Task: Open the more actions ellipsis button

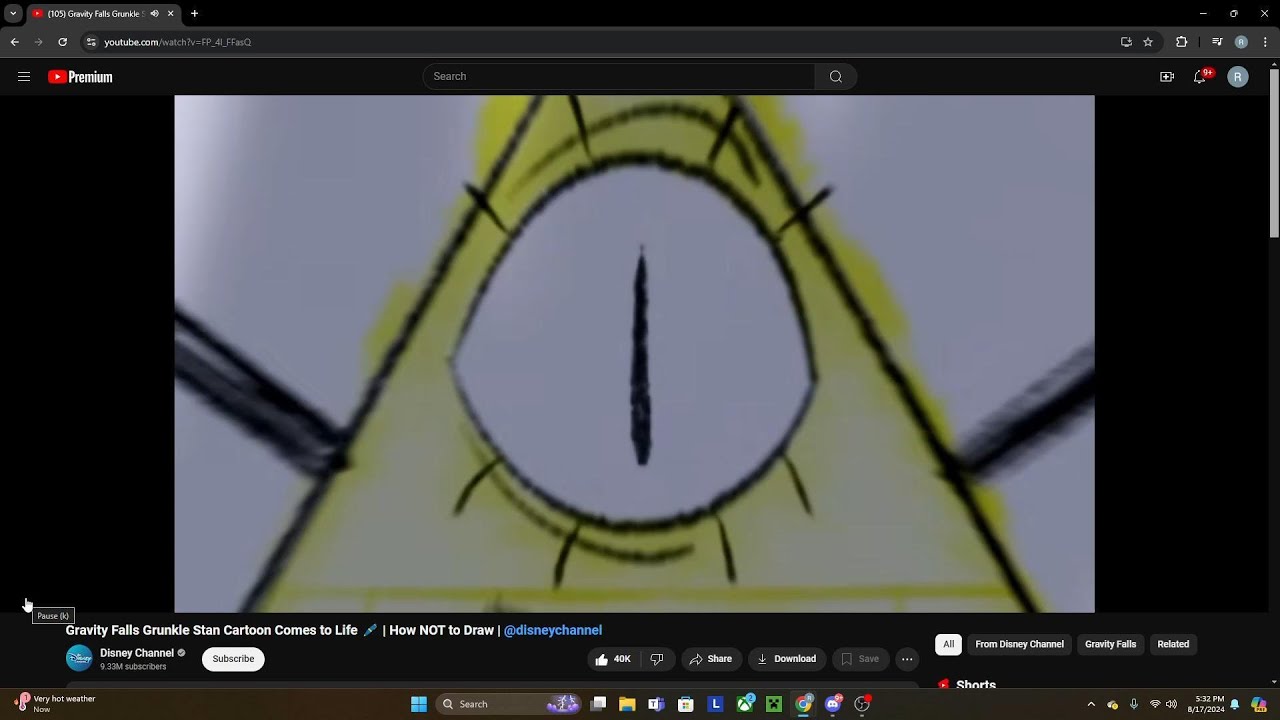Action: tap(907, 659)
